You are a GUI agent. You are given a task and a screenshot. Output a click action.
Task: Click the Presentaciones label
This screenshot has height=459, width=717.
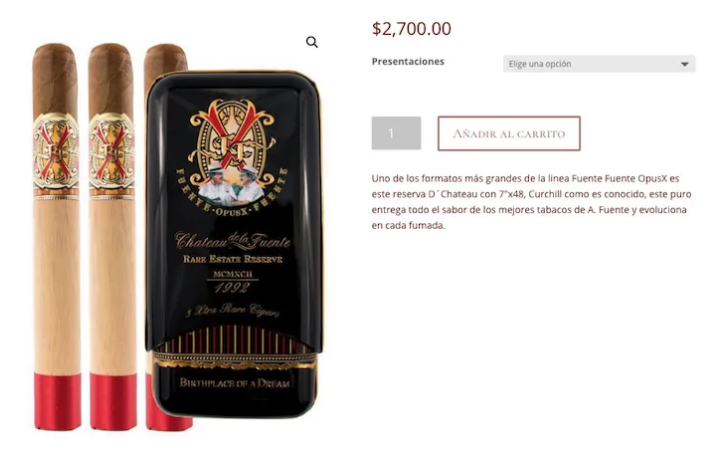coord(408,61)
